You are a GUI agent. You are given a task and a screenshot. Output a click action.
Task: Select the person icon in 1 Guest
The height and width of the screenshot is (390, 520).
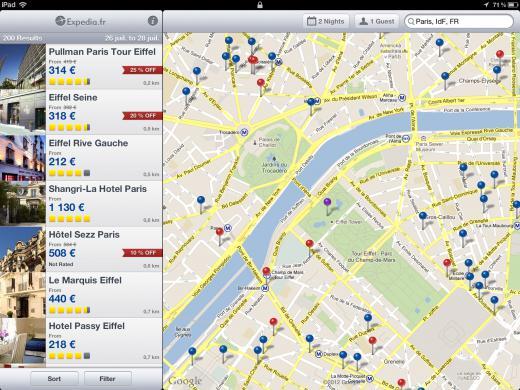(x=363, y=21)
